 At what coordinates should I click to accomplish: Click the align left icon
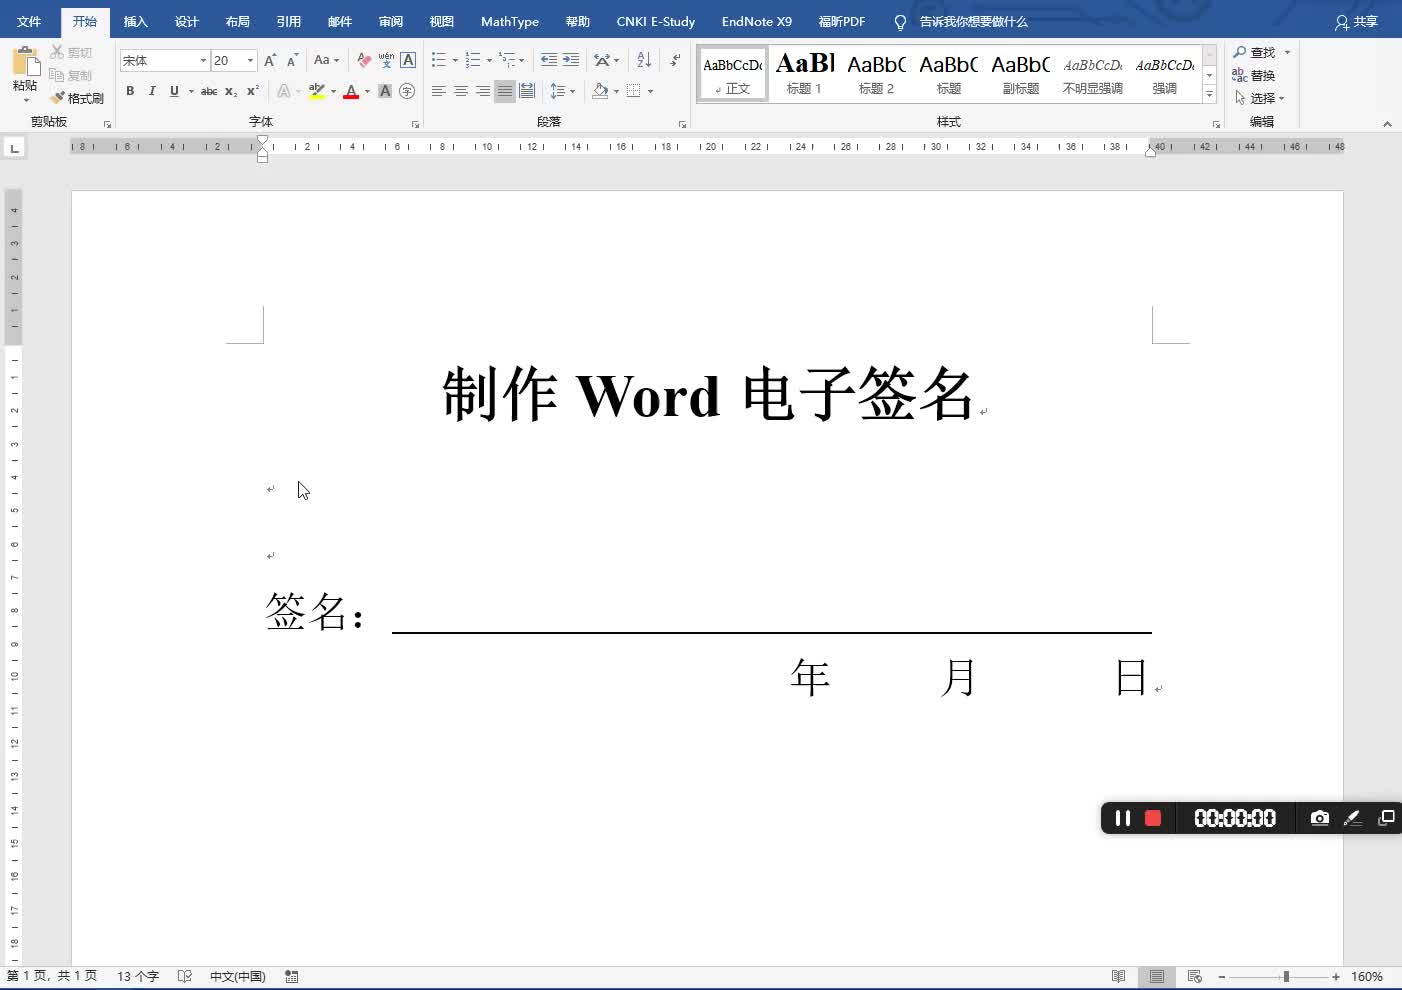click(x=438, y=91)
